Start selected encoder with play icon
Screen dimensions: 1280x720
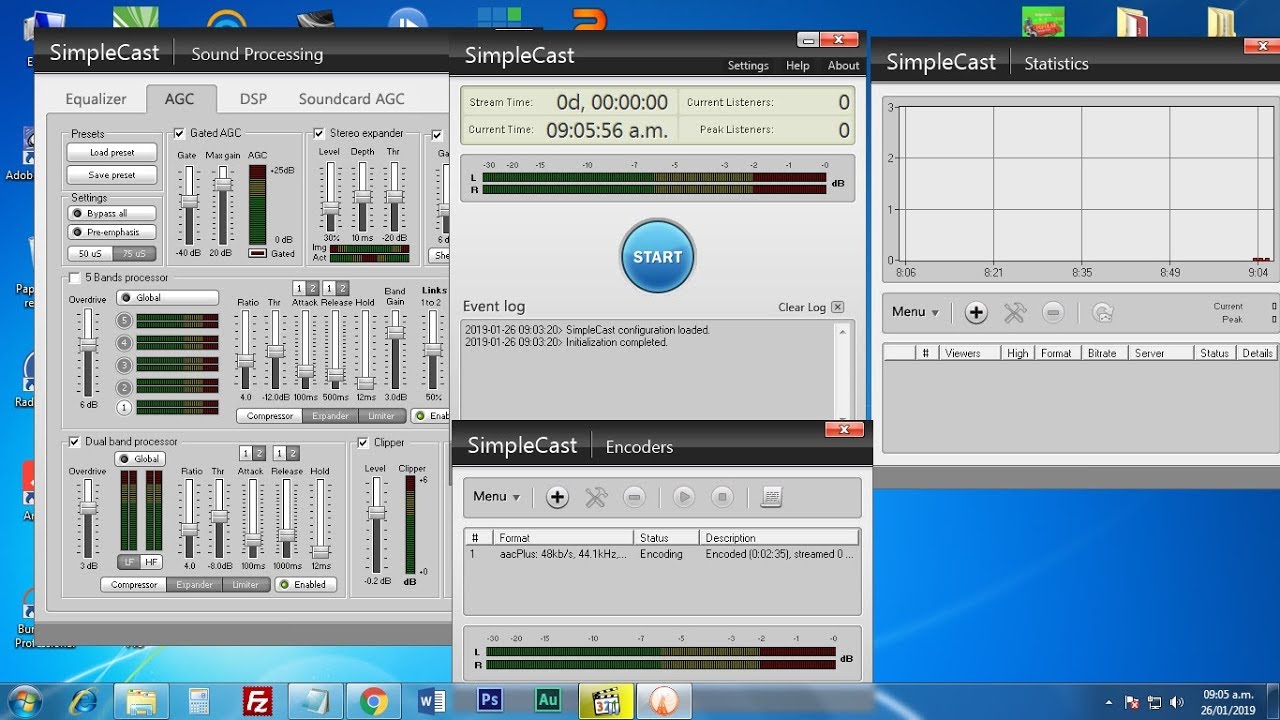click(x=684, y=497)
